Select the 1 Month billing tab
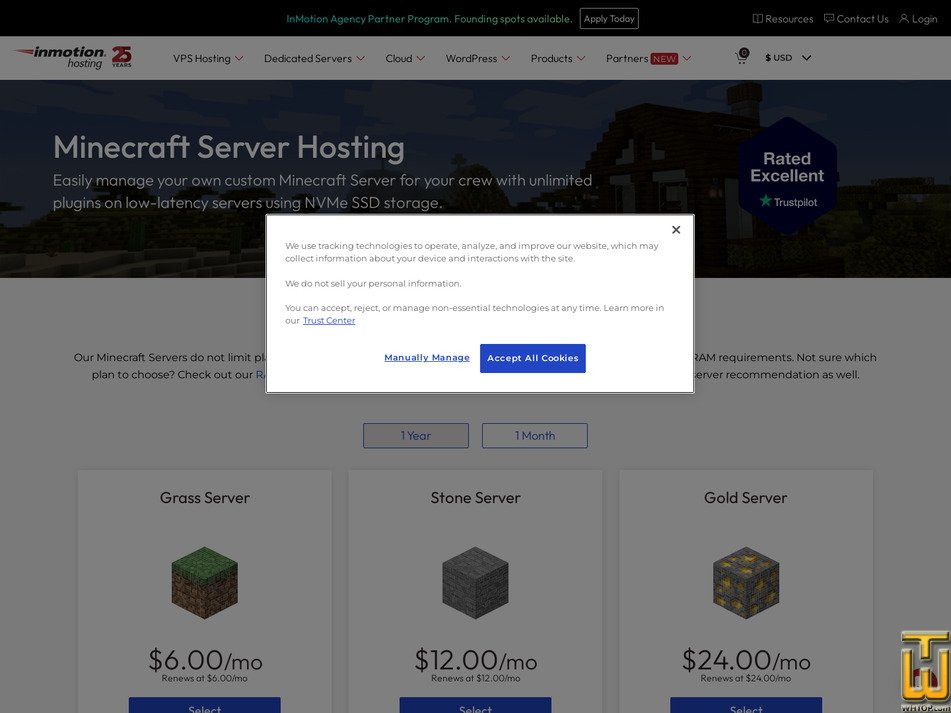 534,435
